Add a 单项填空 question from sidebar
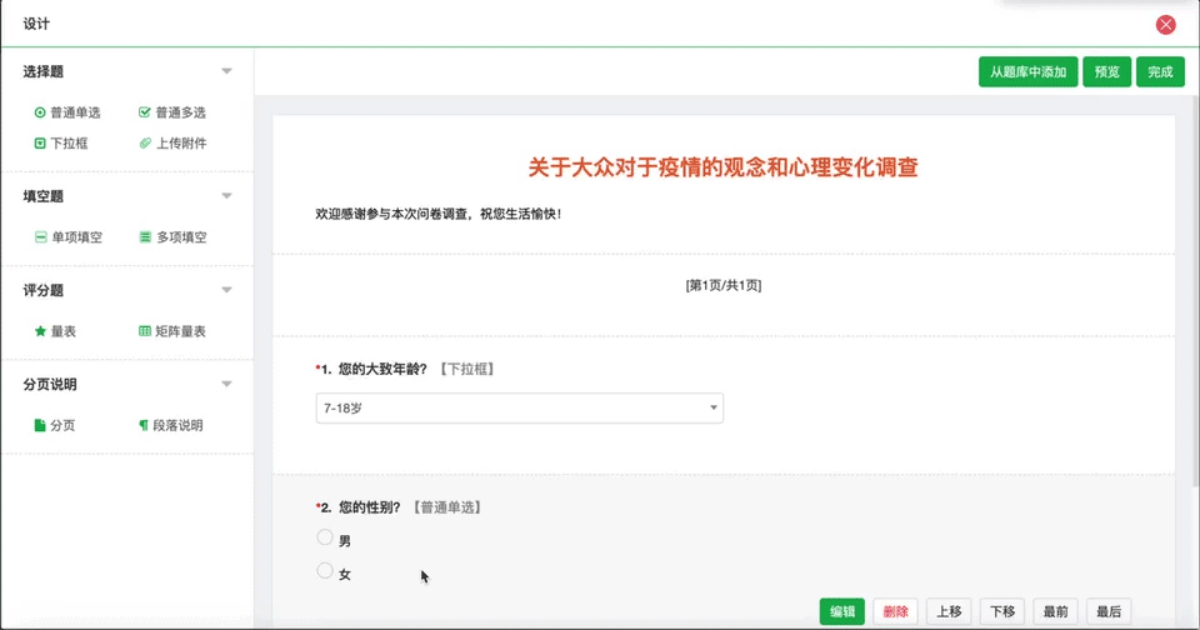1200x630 pixels. pos(68,238)
